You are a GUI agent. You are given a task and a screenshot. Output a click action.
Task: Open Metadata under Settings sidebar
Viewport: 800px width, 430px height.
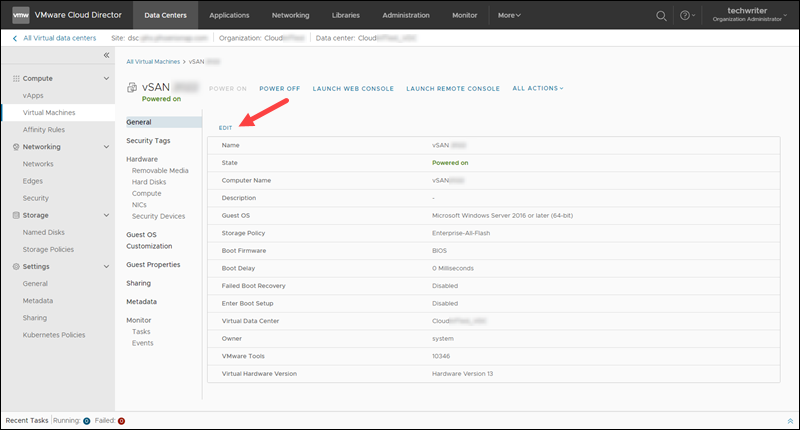point(38,301)
